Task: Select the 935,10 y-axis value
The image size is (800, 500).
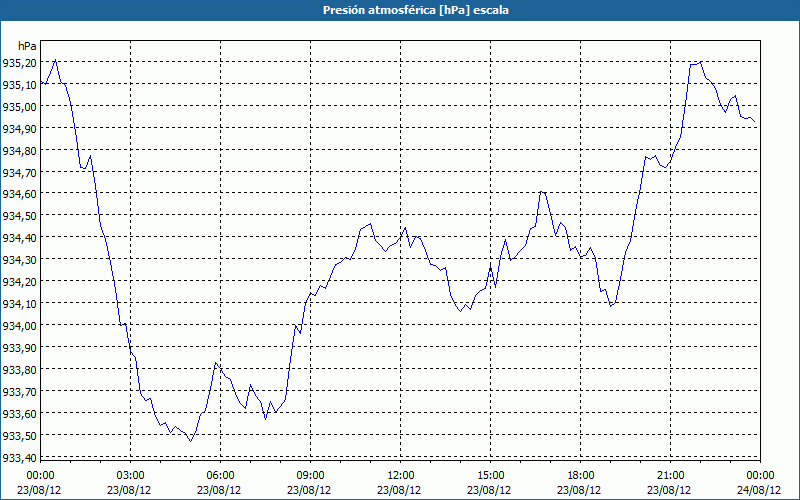Action: (x=18, y=85)
